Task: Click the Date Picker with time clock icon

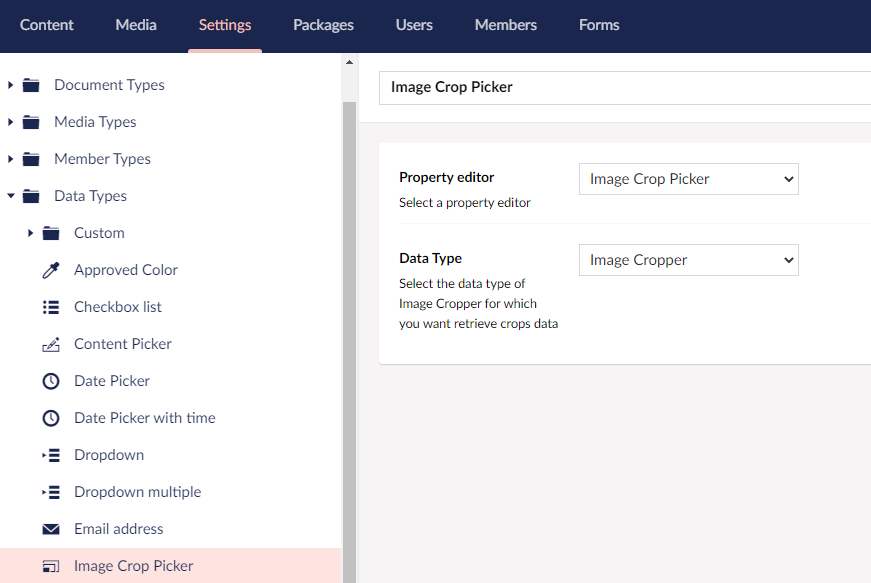Action: pyautogui.click(x=51, y=418)
